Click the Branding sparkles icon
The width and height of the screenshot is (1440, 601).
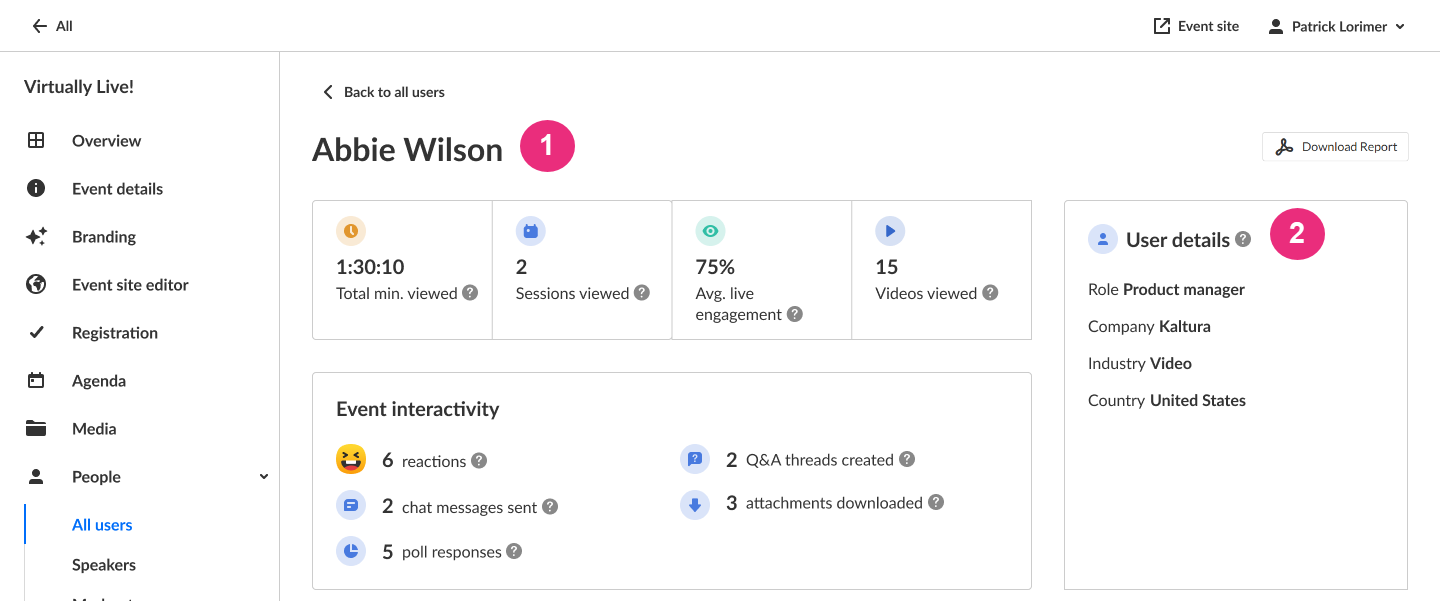click(x=36, y=237)
